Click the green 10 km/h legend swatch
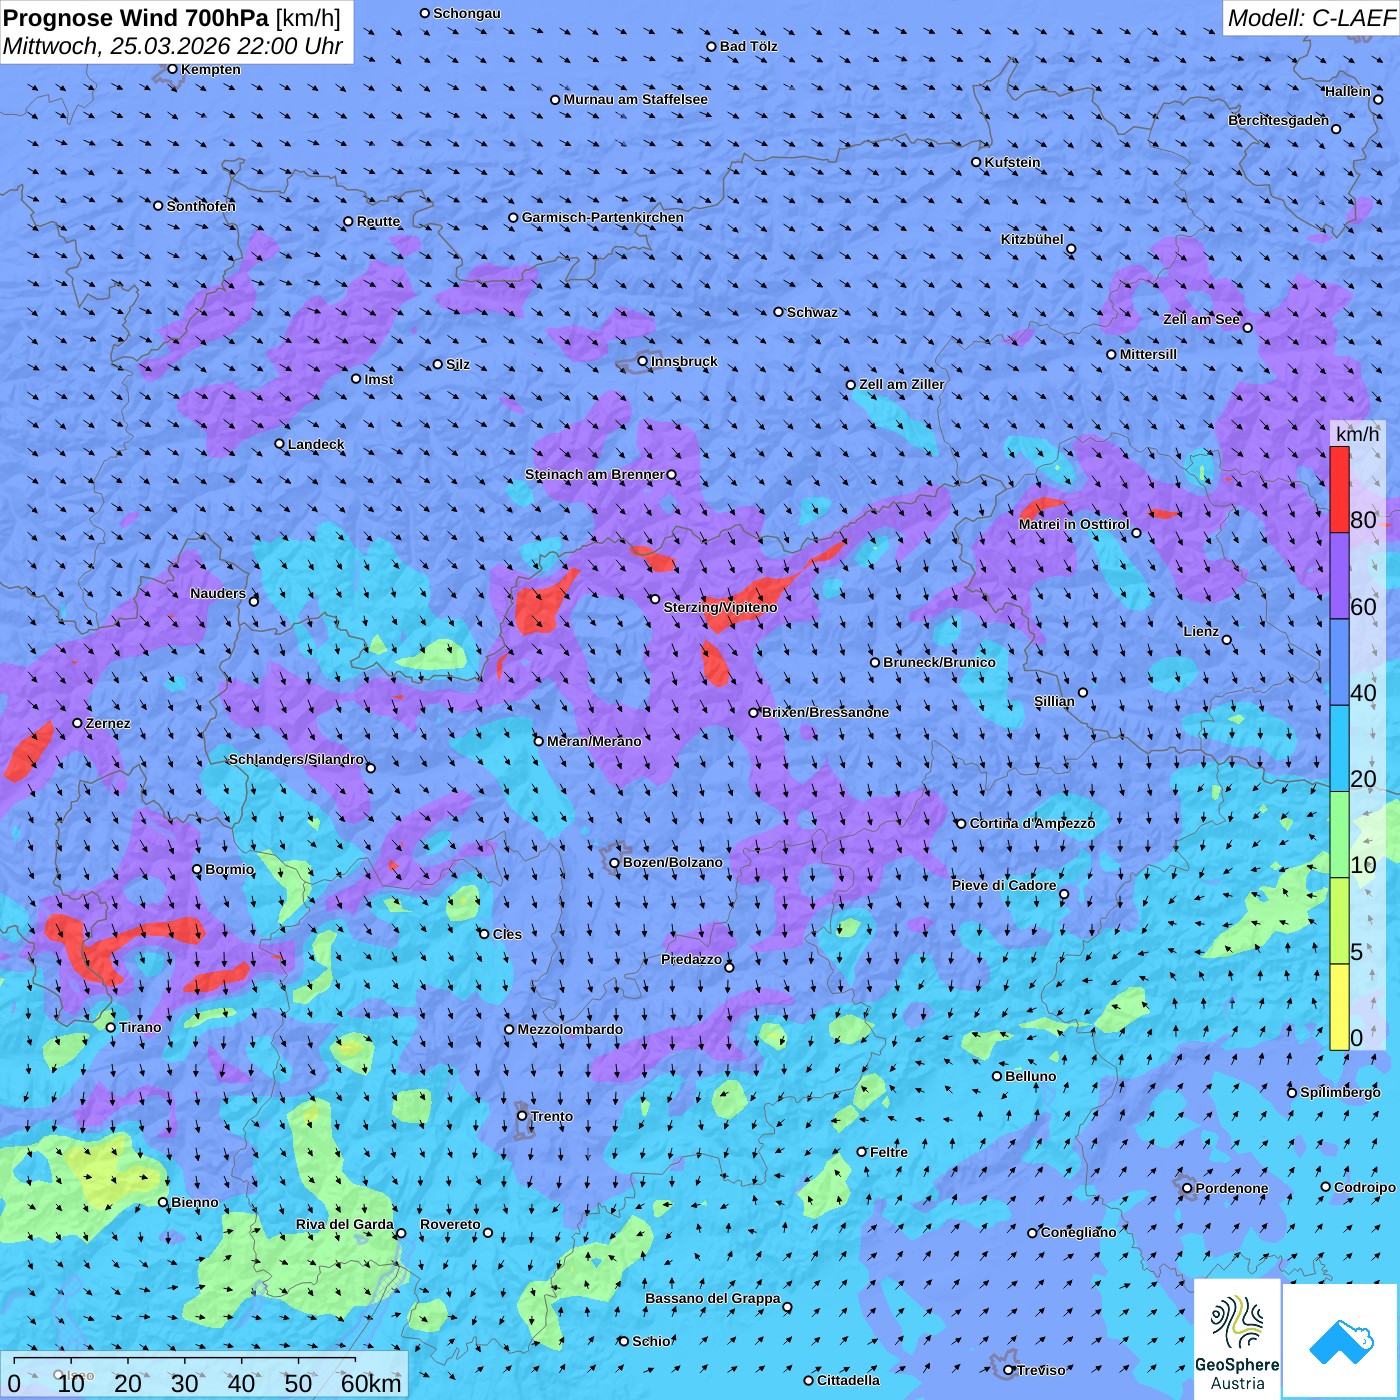 tap(1339, 835)
